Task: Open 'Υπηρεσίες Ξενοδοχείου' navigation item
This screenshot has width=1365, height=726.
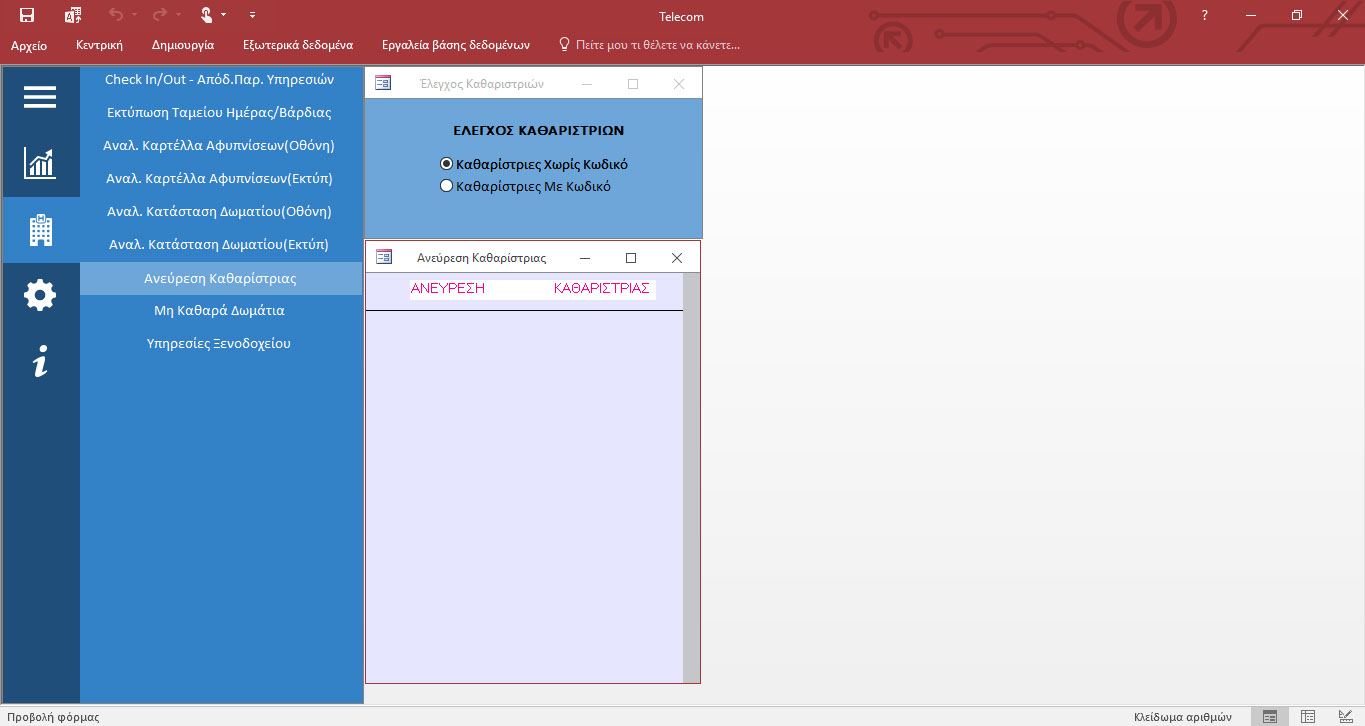Action: (x=219, y=343)
